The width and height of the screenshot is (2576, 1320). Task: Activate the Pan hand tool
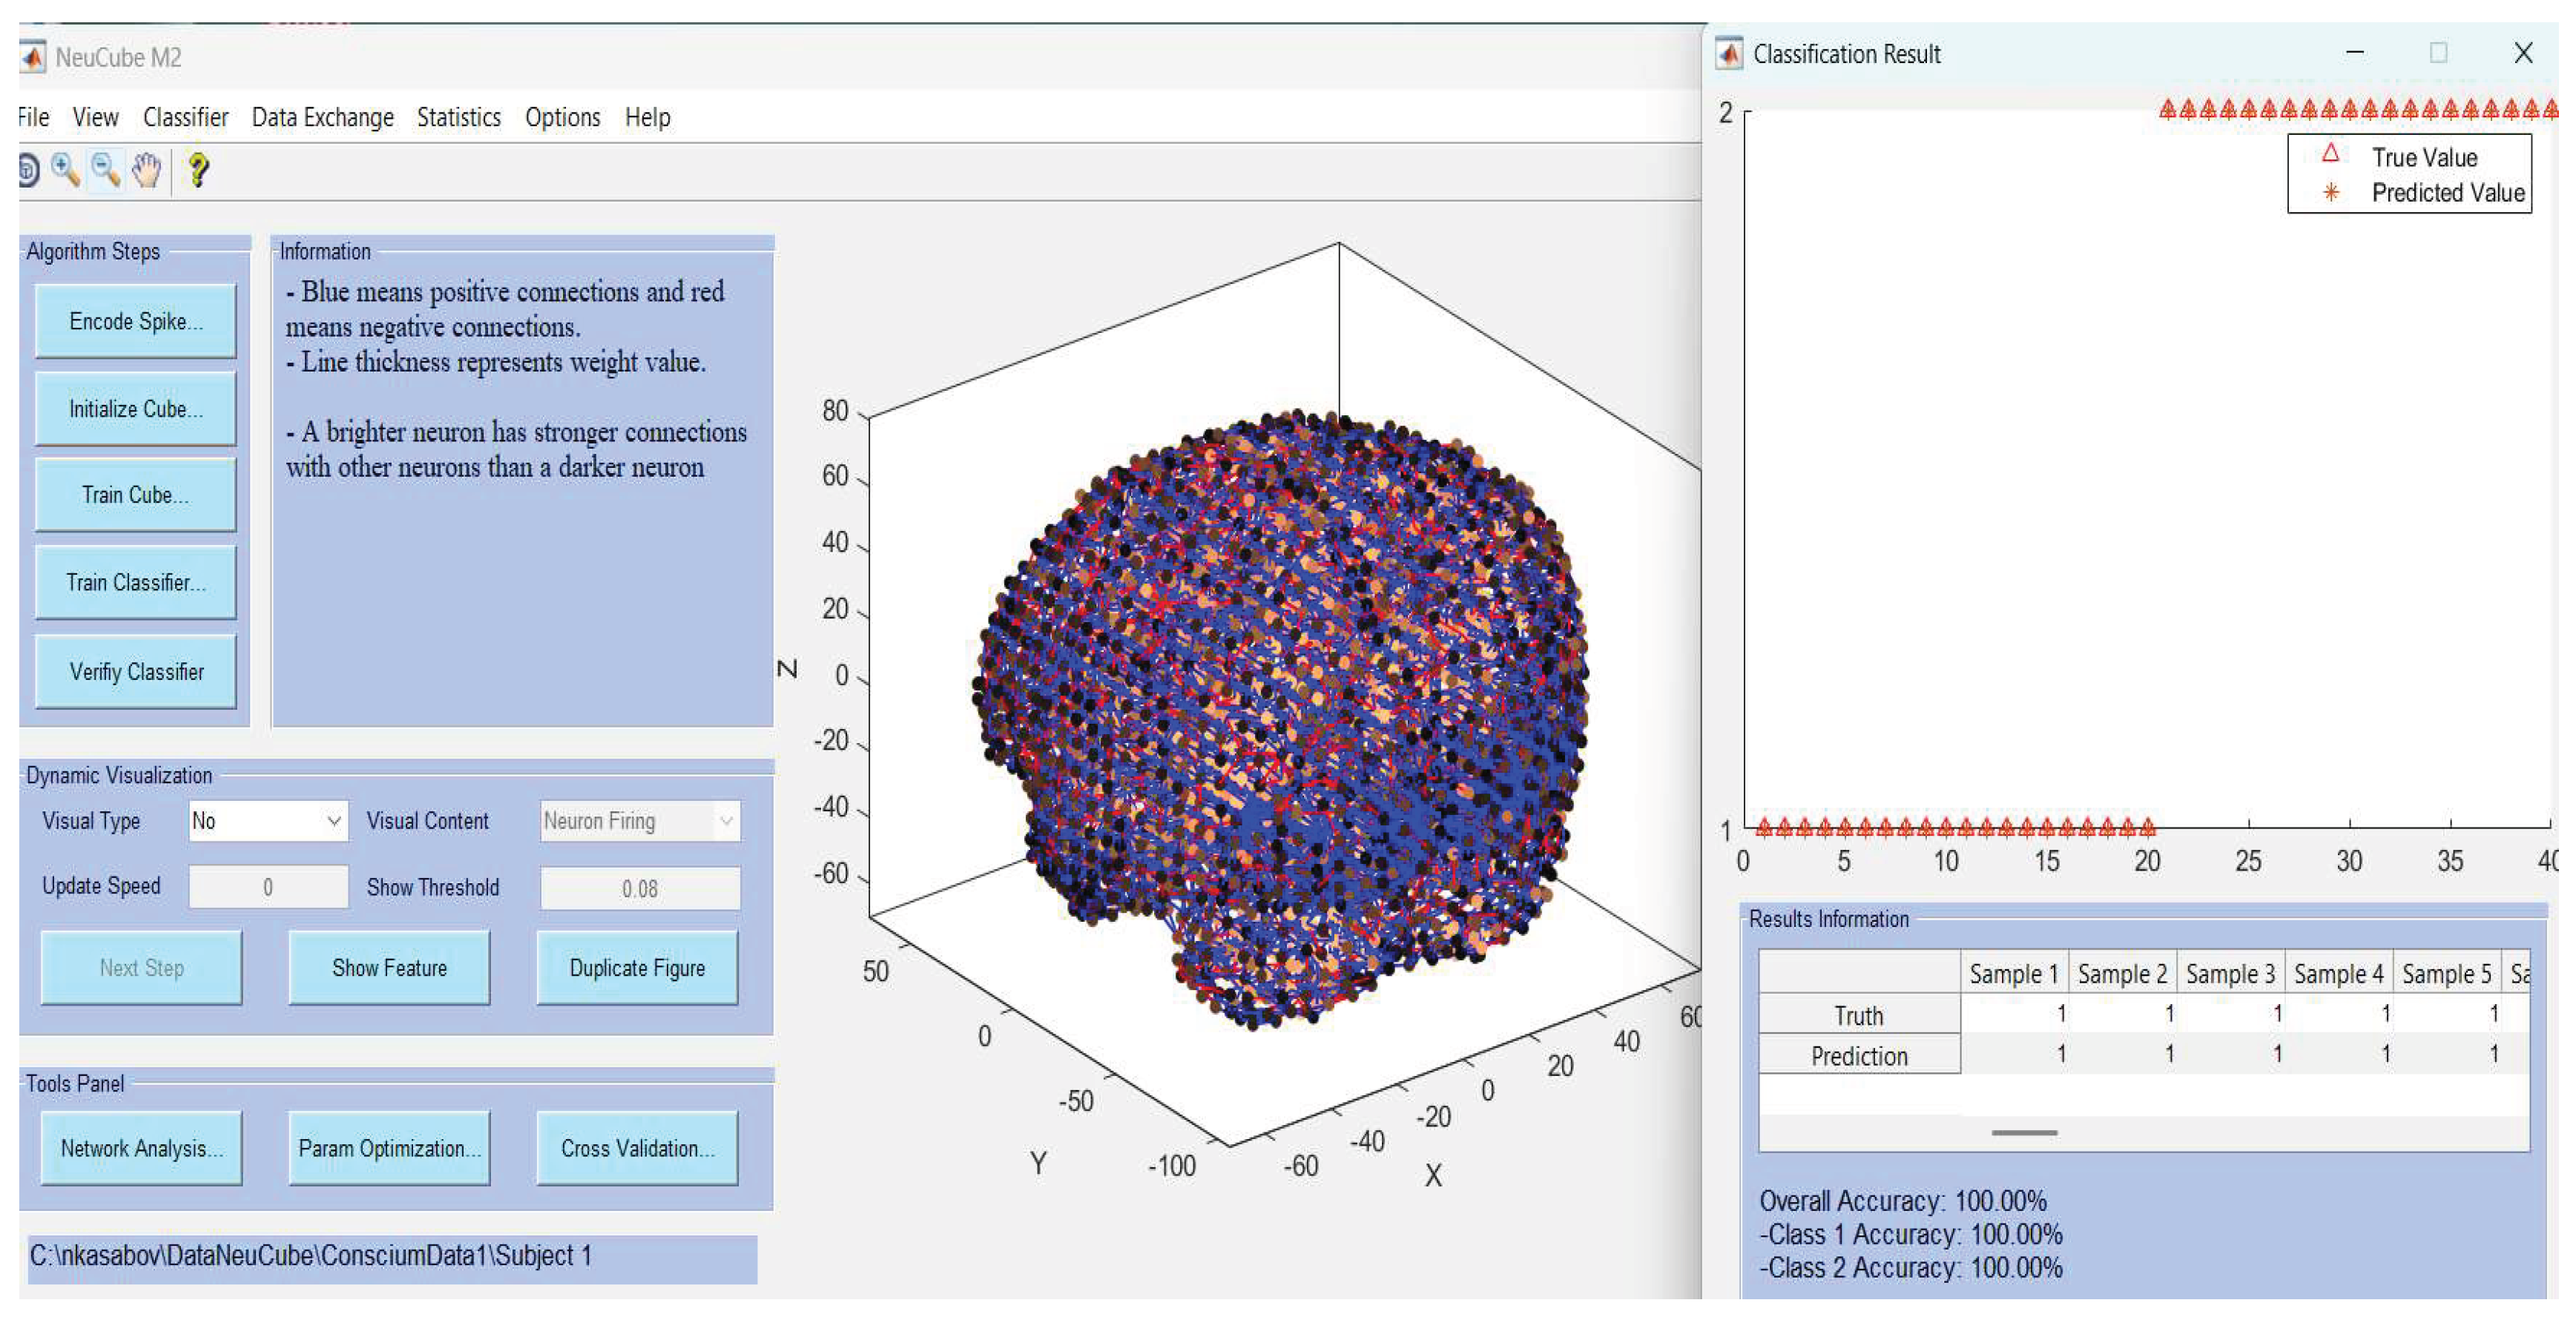click(146, 170)
